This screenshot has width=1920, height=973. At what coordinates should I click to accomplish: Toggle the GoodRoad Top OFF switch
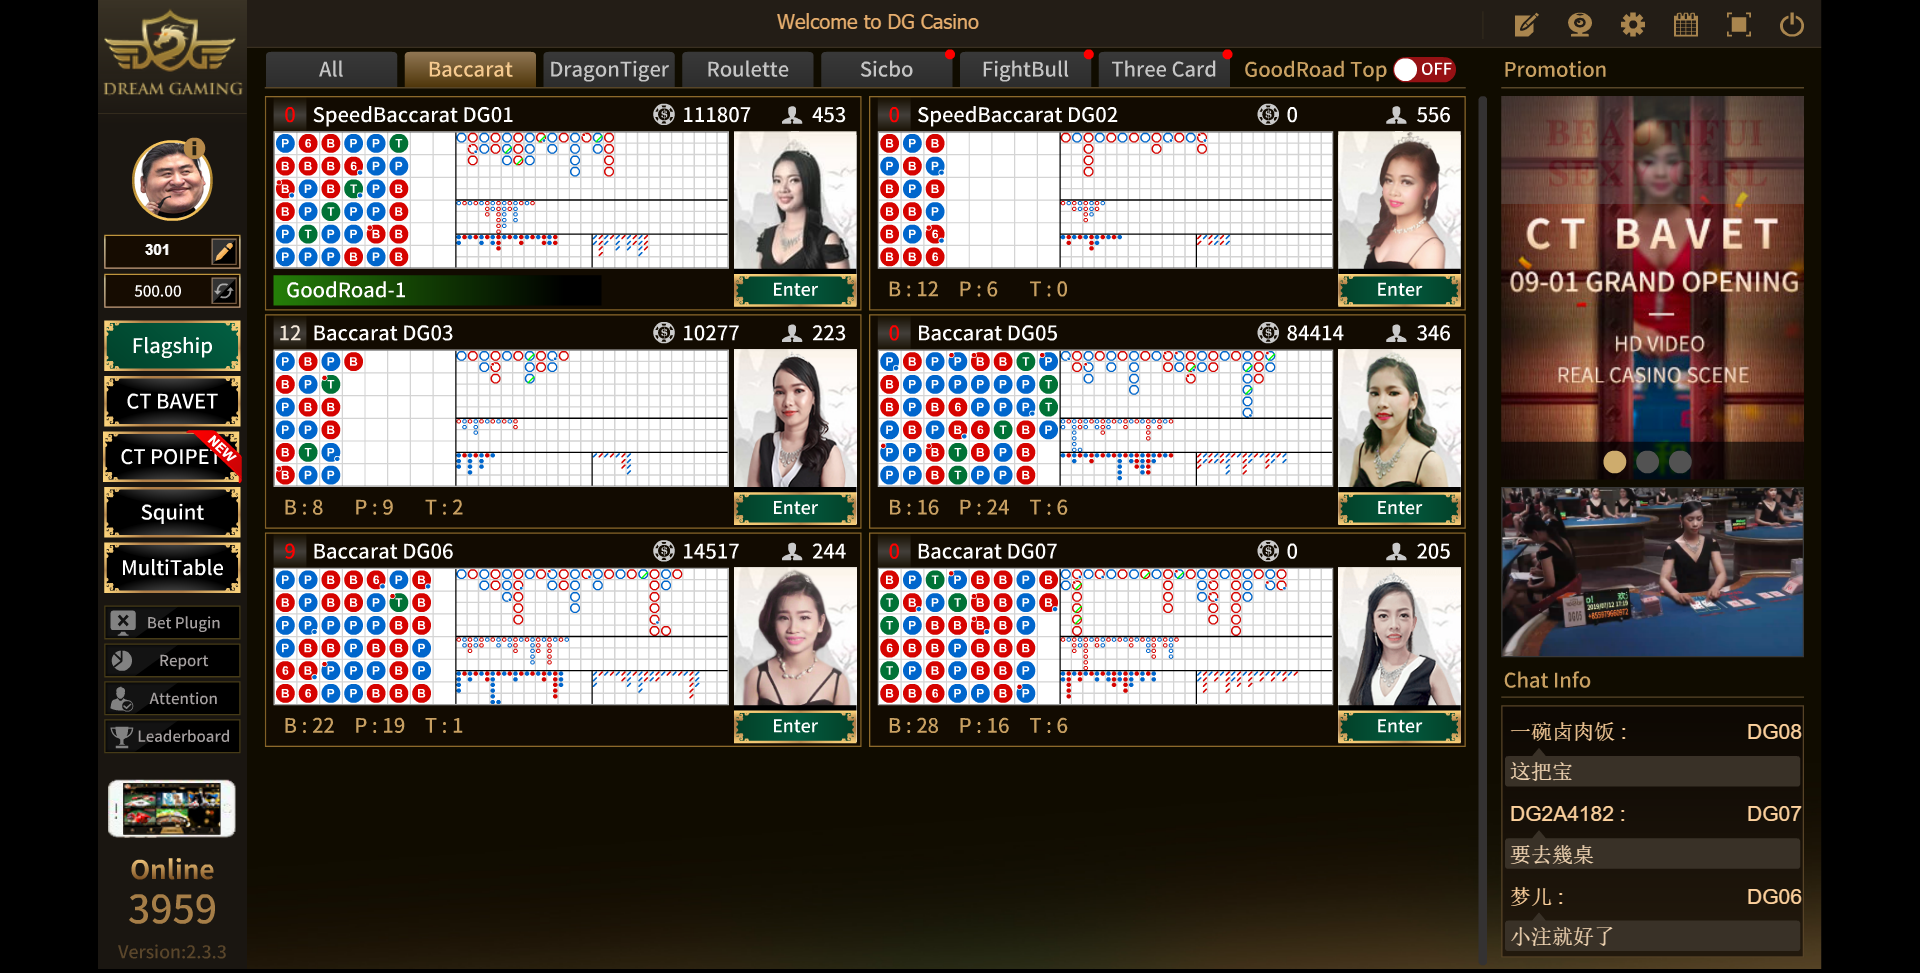[x=1424, y=69]
